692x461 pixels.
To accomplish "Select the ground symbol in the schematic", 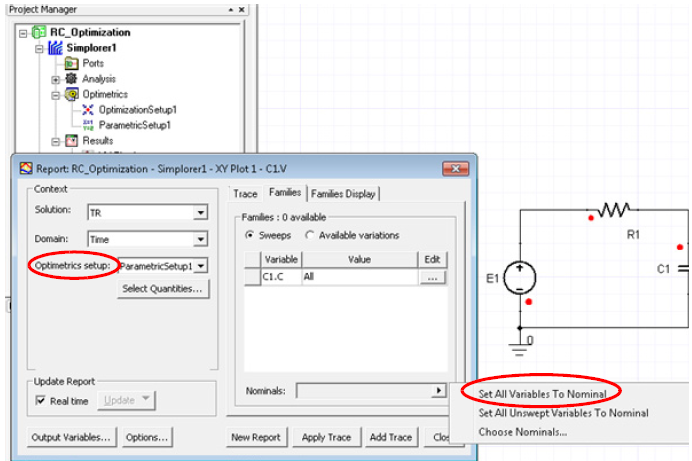I will pos(519,348).
